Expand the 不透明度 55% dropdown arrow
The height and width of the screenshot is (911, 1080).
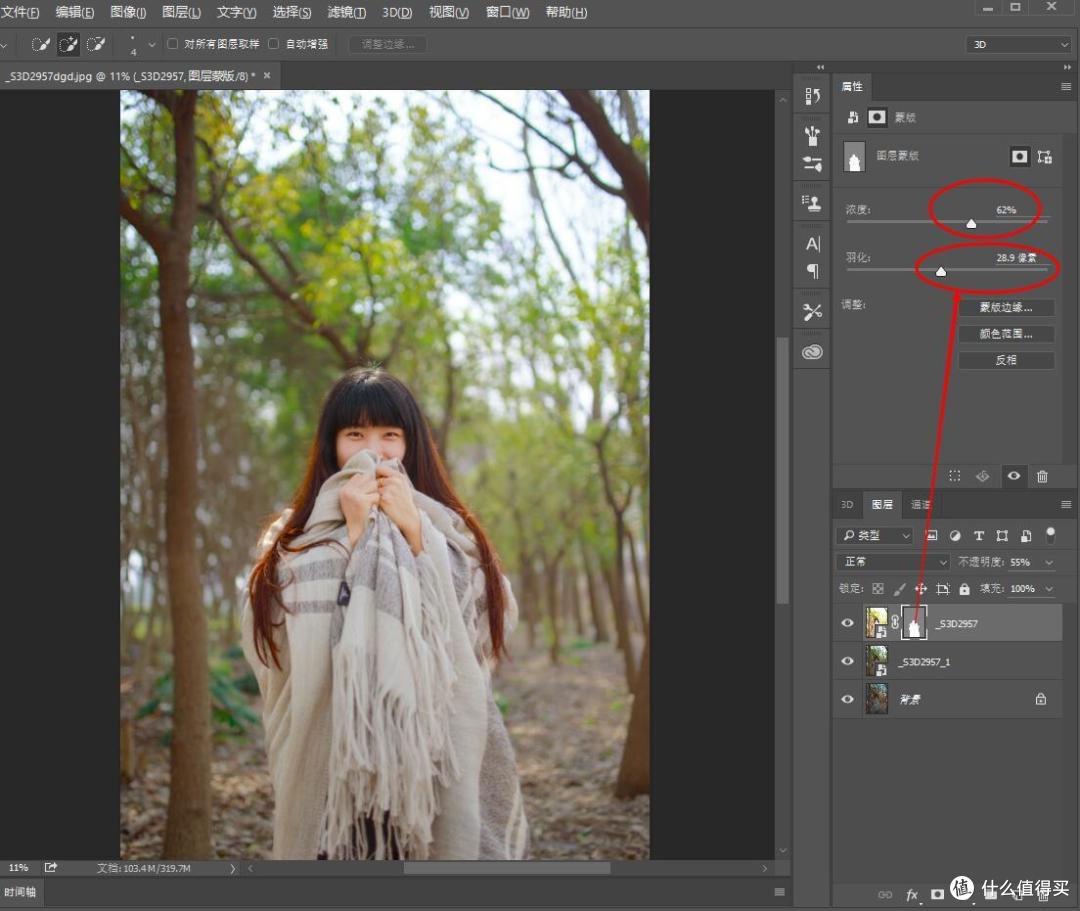click(x=1049, y=563)
